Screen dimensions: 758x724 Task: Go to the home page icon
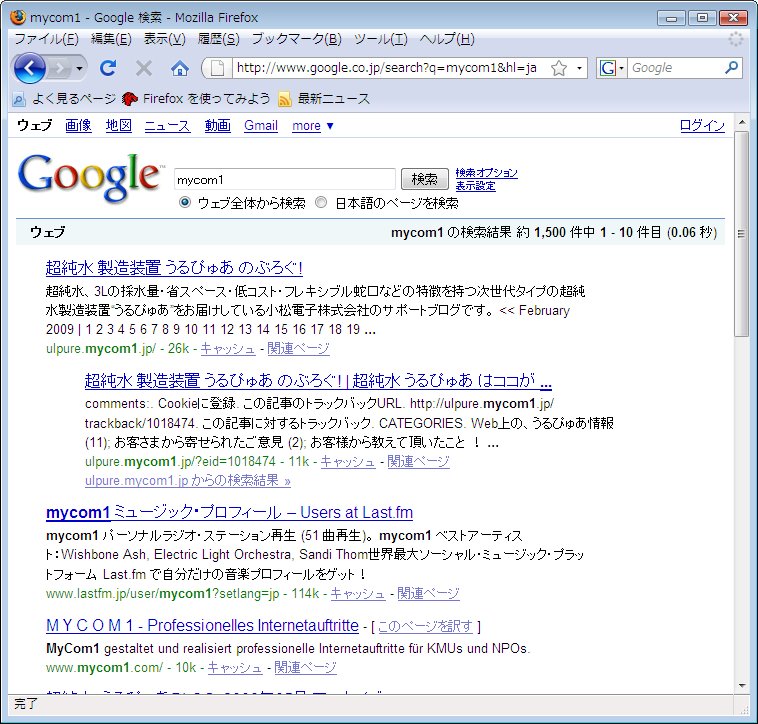(x=180, y=68)
